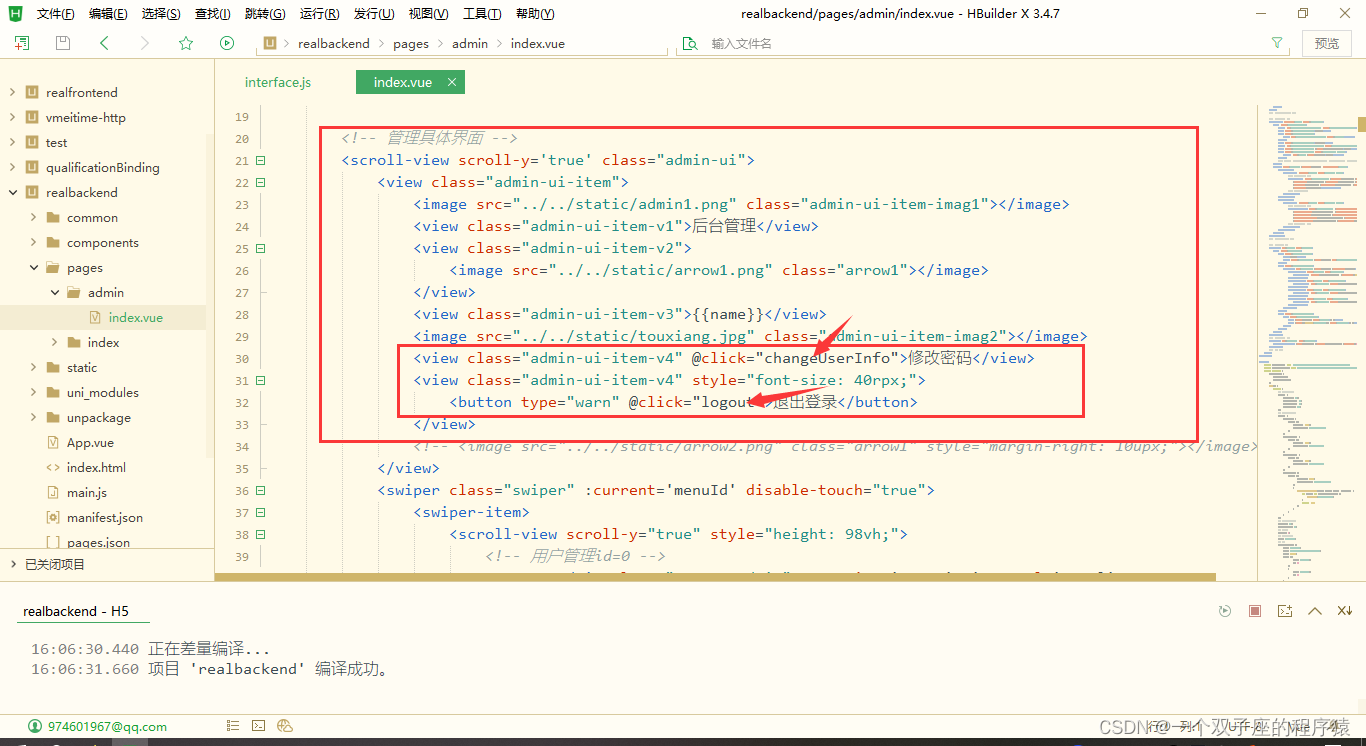This screenshot has width=1366, height=746.
Task: Open the 帮助(Y) menu
Action: (535, 14)
